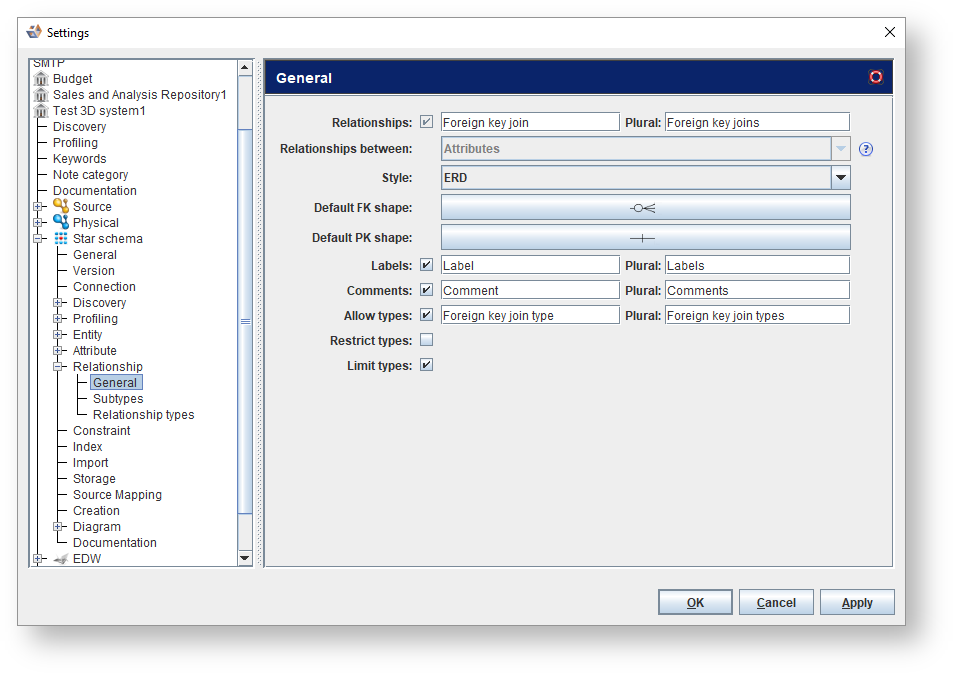Image resolution: width=954 pixels, height=674 pixels.
Task: Uncheck the Labels checkbox
Action: 427,265
